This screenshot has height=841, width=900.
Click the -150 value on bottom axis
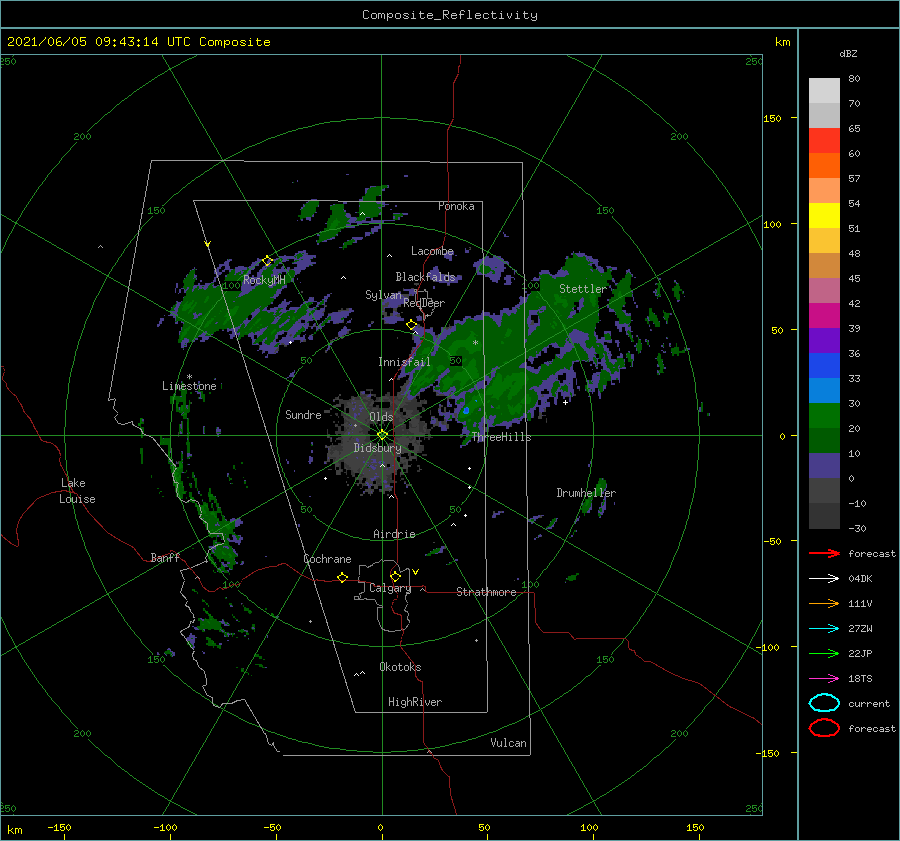[59, 827]
